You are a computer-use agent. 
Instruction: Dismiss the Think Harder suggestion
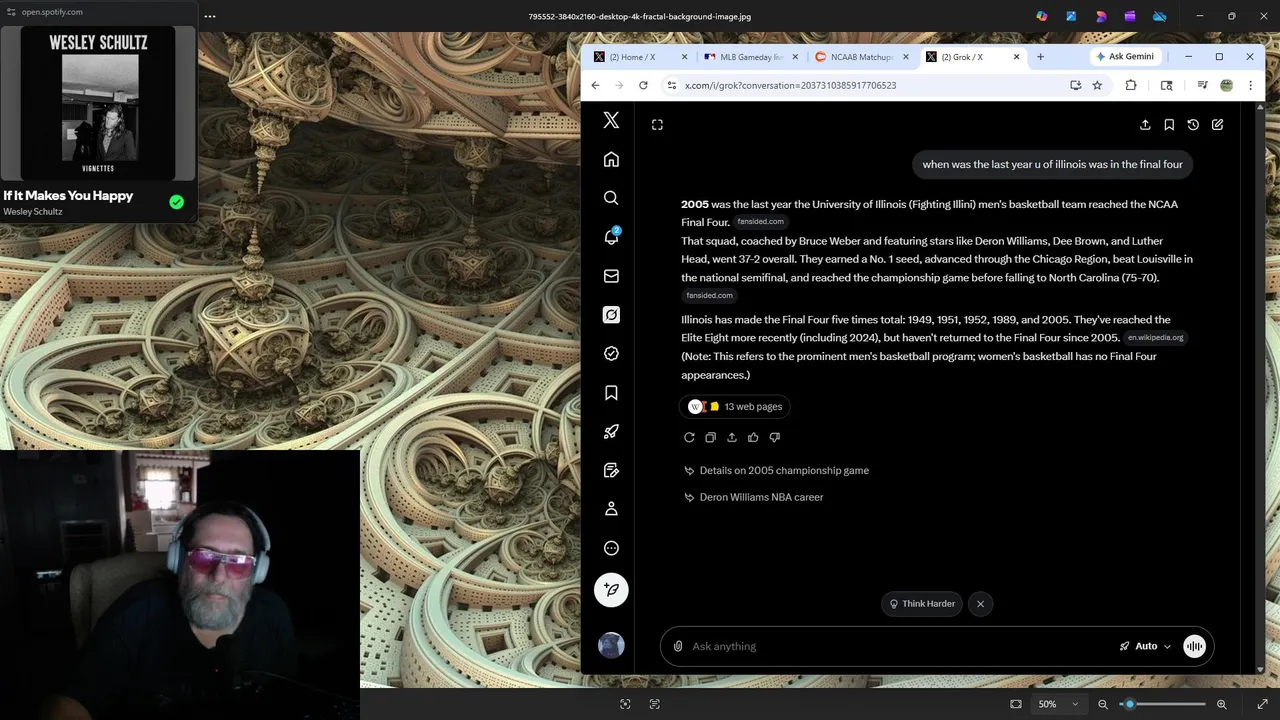[x=980, y=604]
